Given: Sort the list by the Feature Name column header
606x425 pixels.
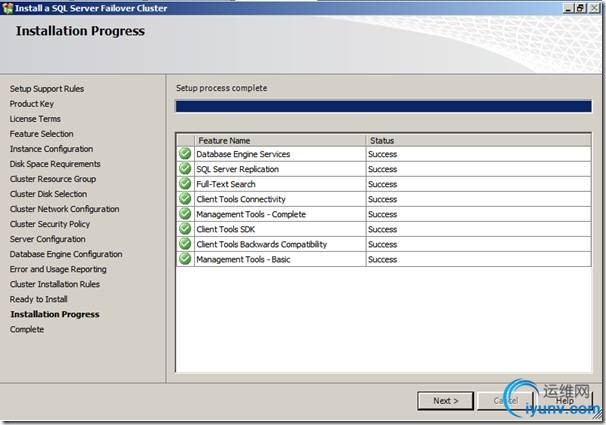Looking at the screenshot, I should coord(280,141).
